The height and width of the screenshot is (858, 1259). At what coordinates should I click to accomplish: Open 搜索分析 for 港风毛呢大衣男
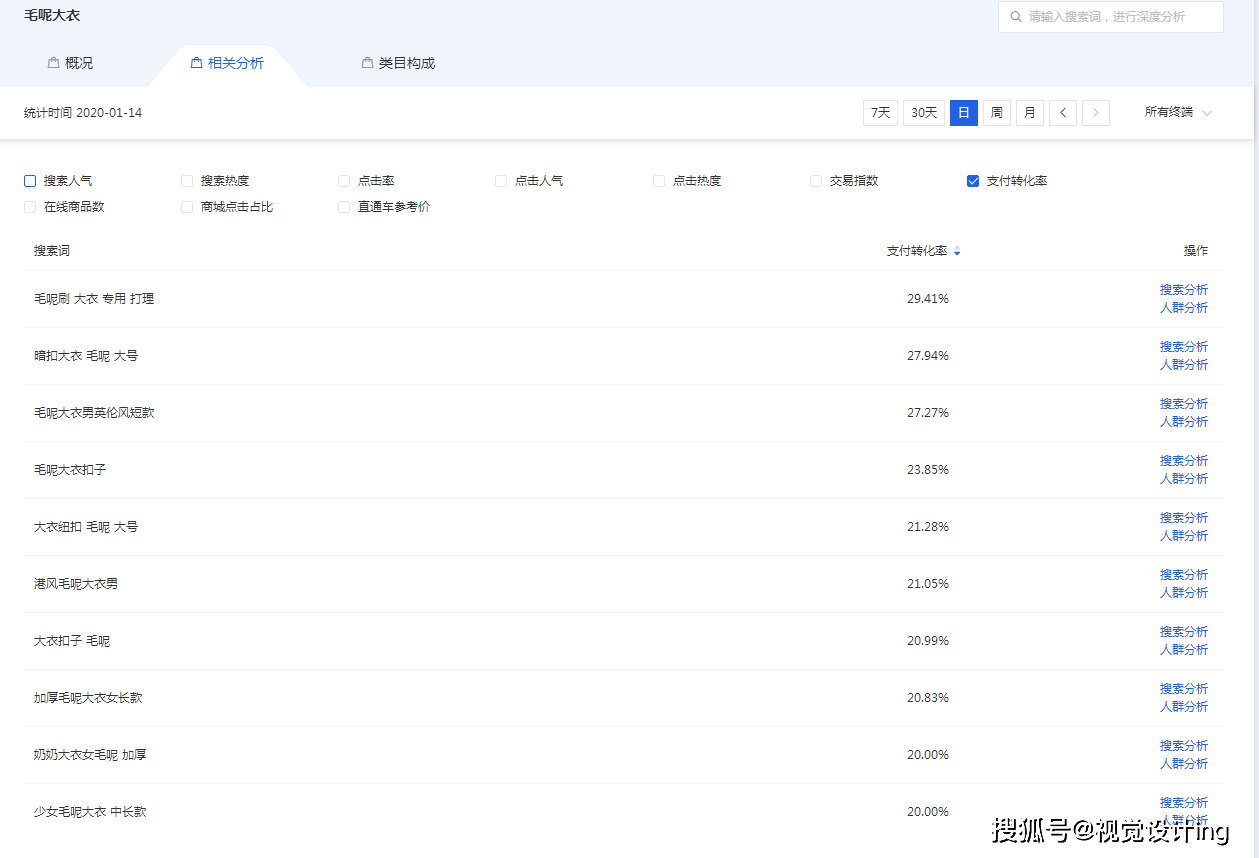coord(1184,575)
